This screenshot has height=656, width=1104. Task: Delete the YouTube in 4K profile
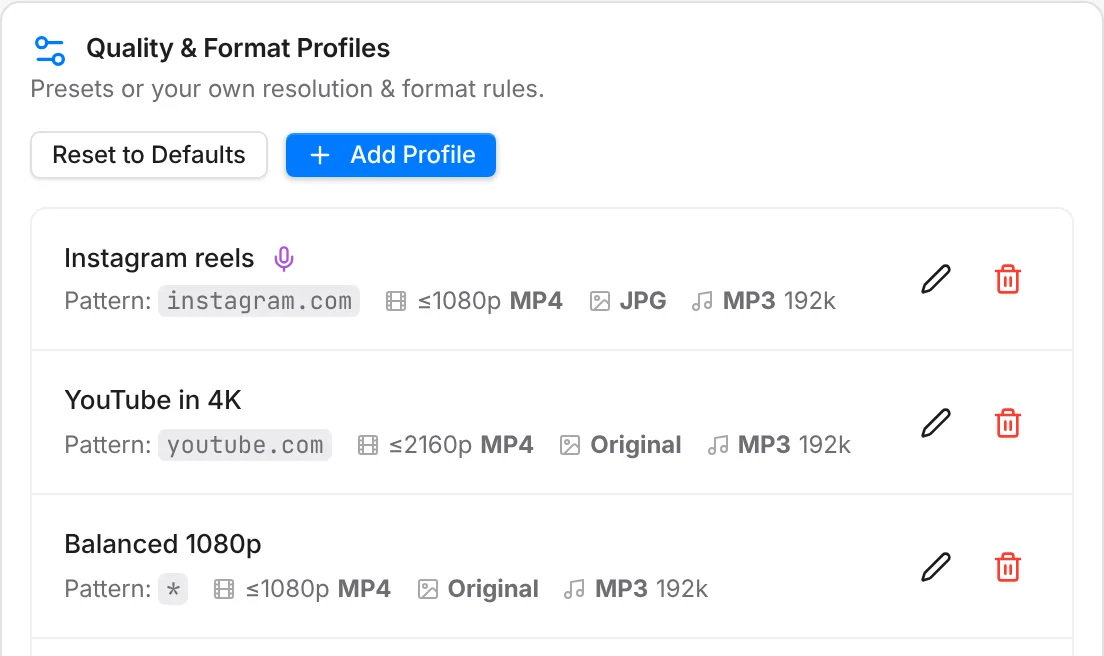click(1008, 423)
